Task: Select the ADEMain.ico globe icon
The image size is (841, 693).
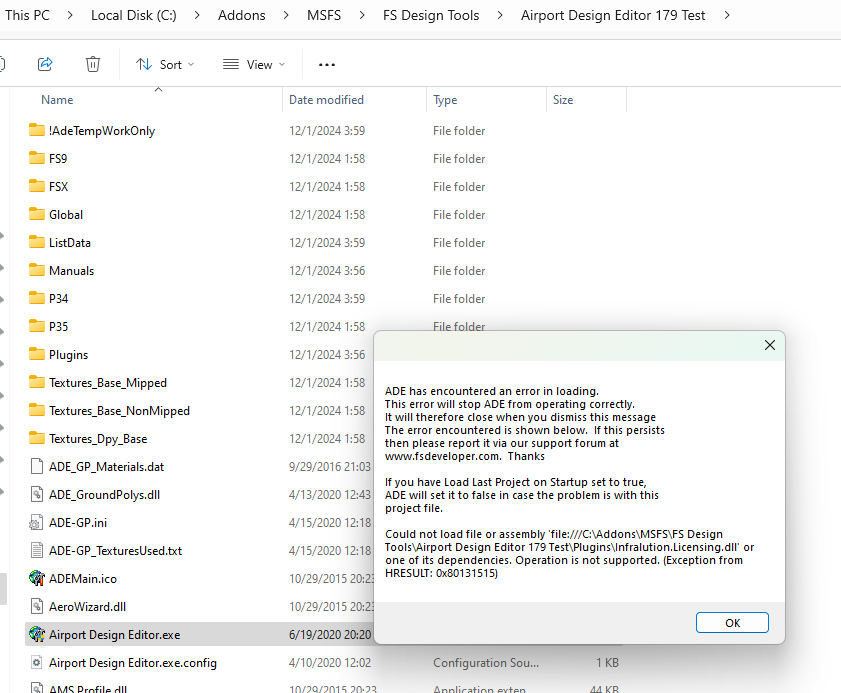Action: (x=36, y=578)
